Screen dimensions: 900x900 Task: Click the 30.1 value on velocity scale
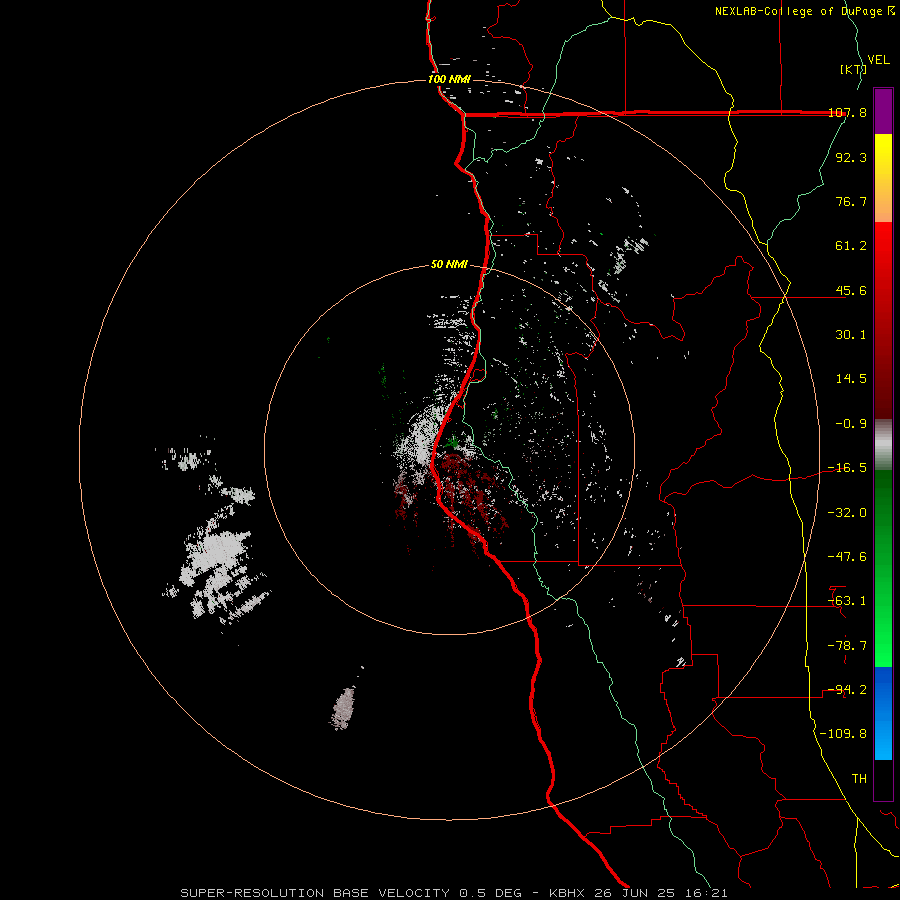click(x=851, y=335)
